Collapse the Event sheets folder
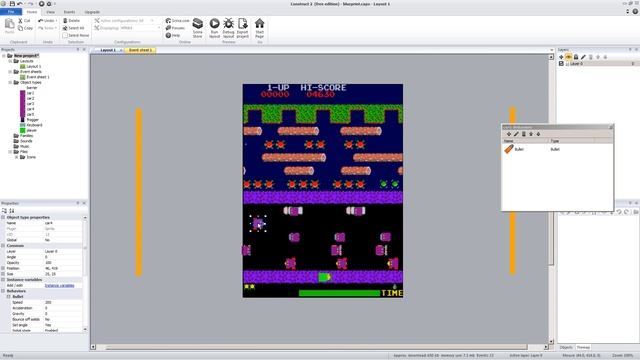Image resolution: width=640 pixels, height=360 pixels. (x=10, y=71)
